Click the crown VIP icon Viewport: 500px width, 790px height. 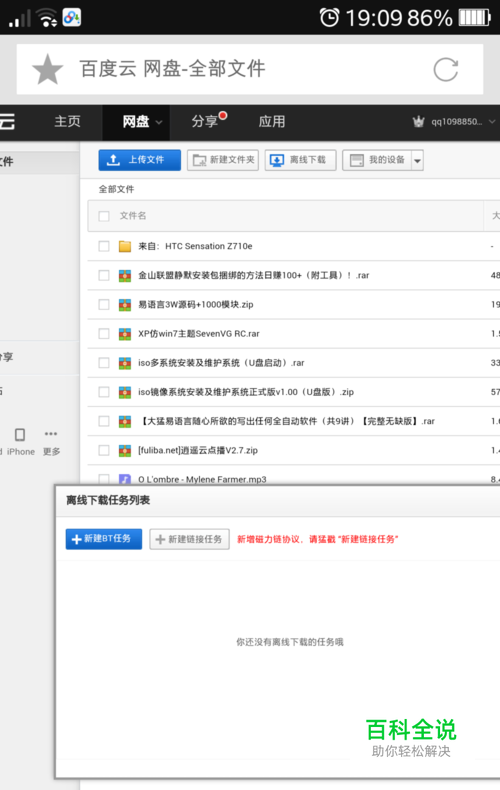418,121
